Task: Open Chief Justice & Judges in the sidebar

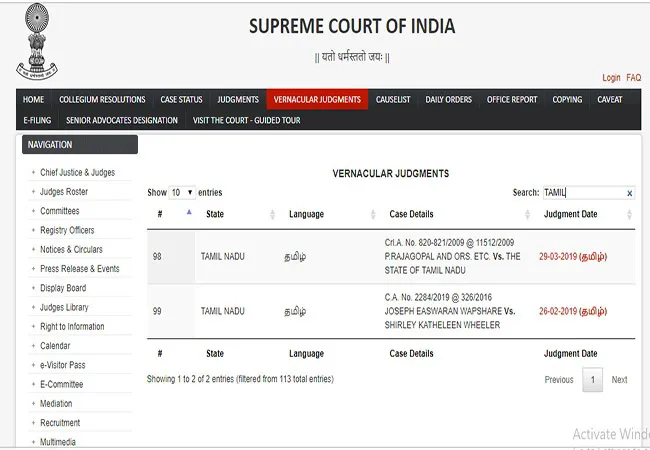Action: [78, 172]
